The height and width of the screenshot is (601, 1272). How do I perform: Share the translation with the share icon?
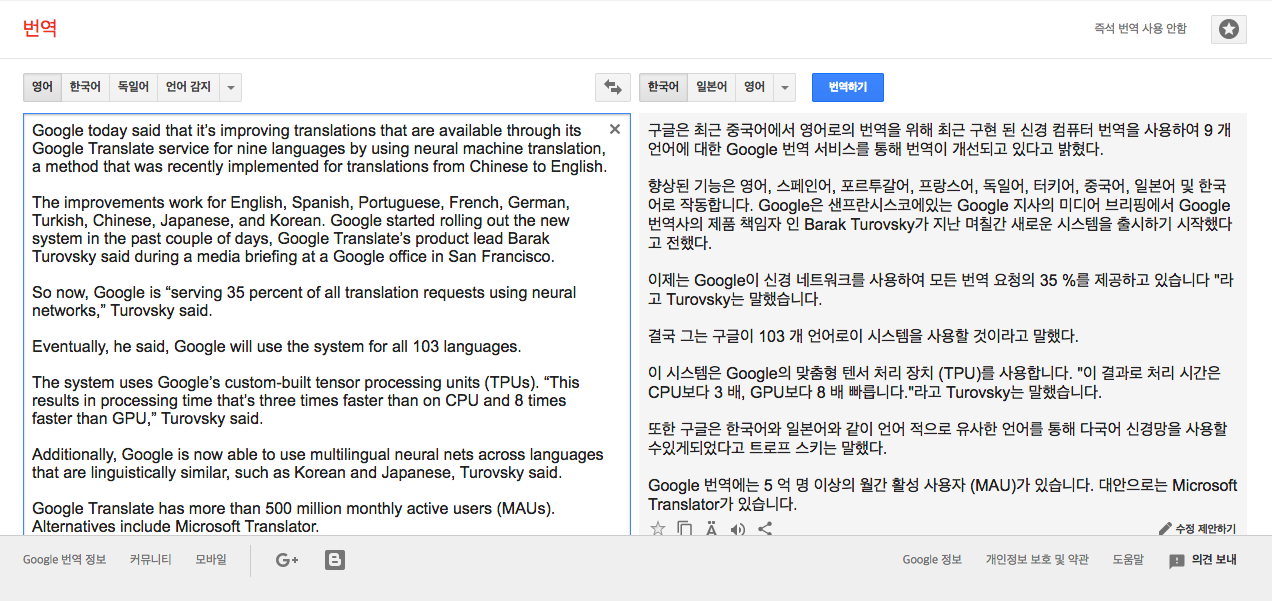[765, 529]
